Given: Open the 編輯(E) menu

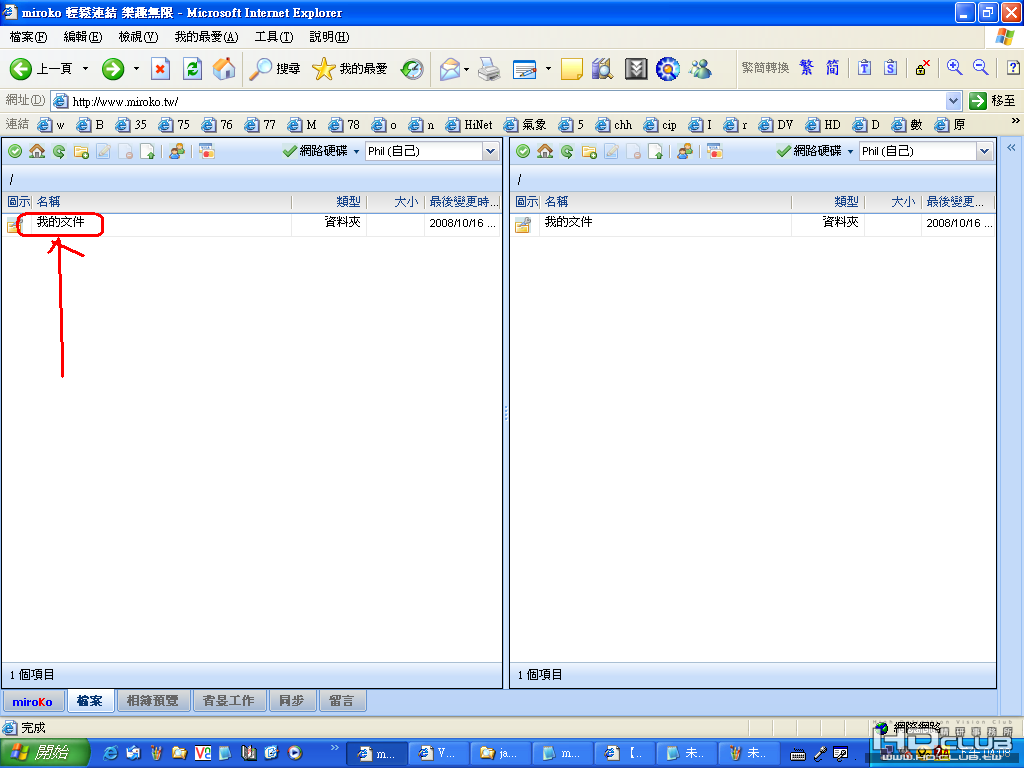Looking at the screenshot, I should pyautogui.click(x=83, y=37).
